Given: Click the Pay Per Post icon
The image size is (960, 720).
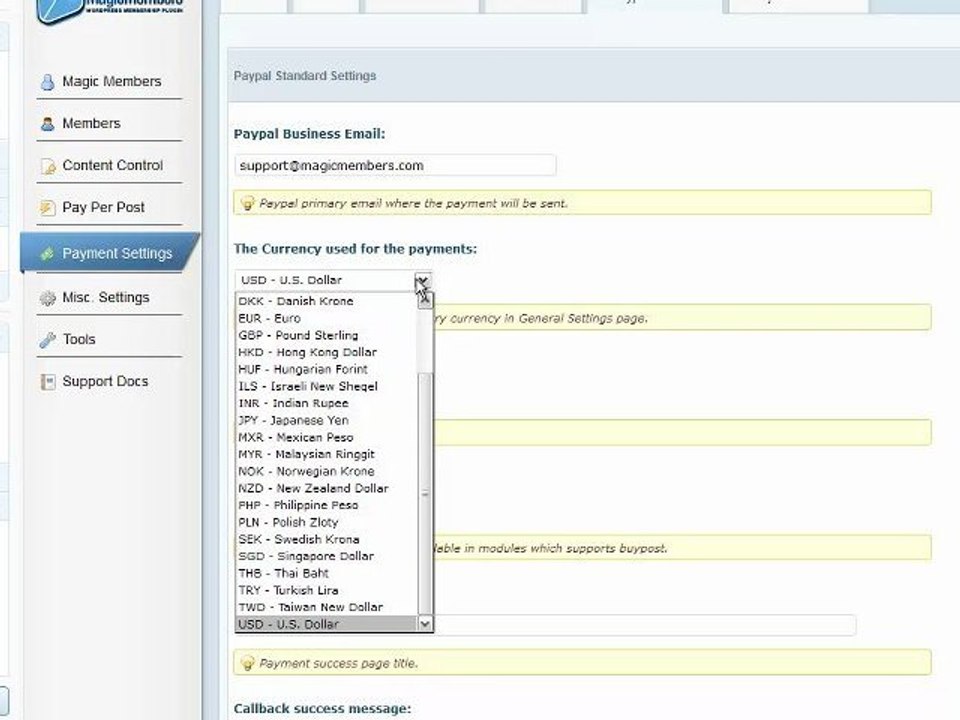Looking at the screenshot, I should pyautogui.click(x=47, y=208).
